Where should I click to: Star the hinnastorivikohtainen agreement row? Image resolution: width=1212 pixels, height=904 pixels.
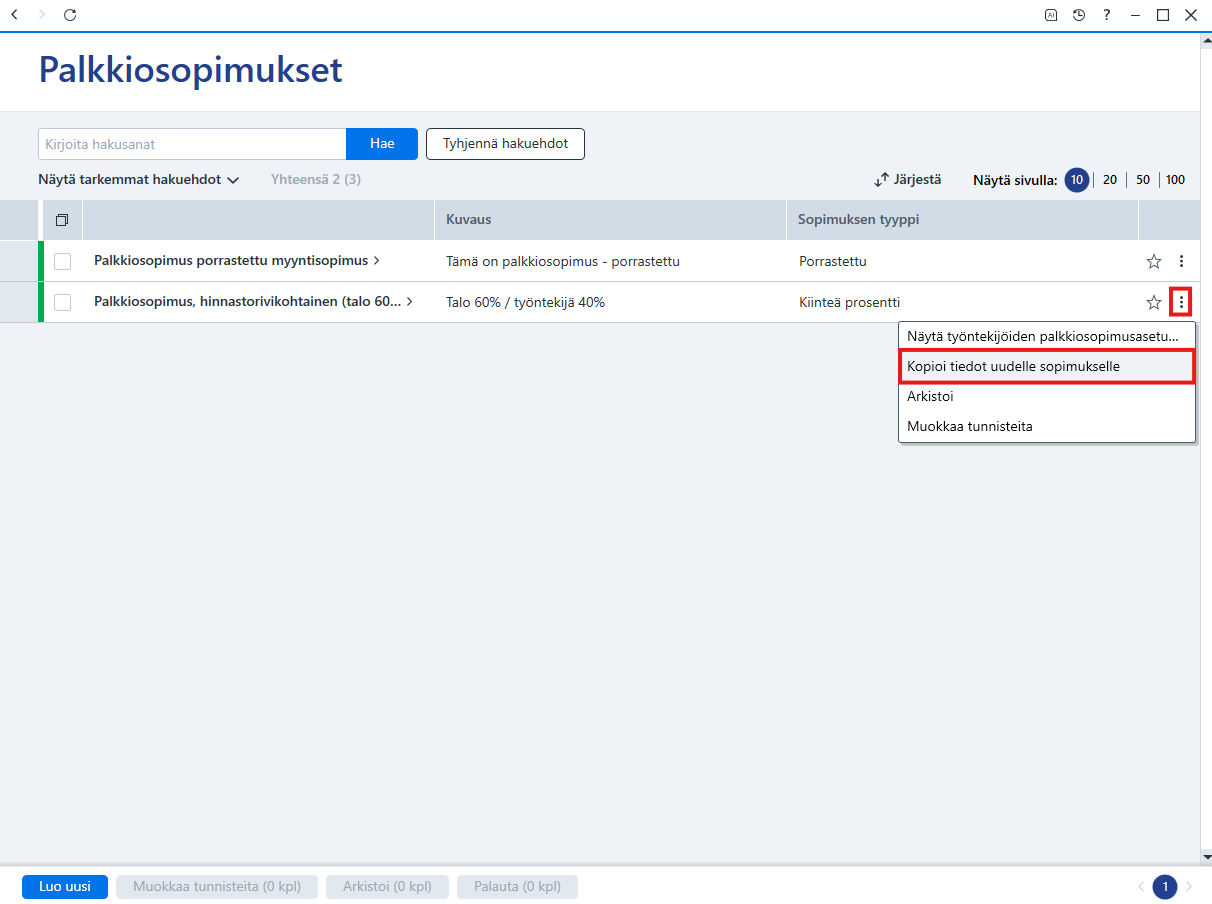tap(1154, 302)
